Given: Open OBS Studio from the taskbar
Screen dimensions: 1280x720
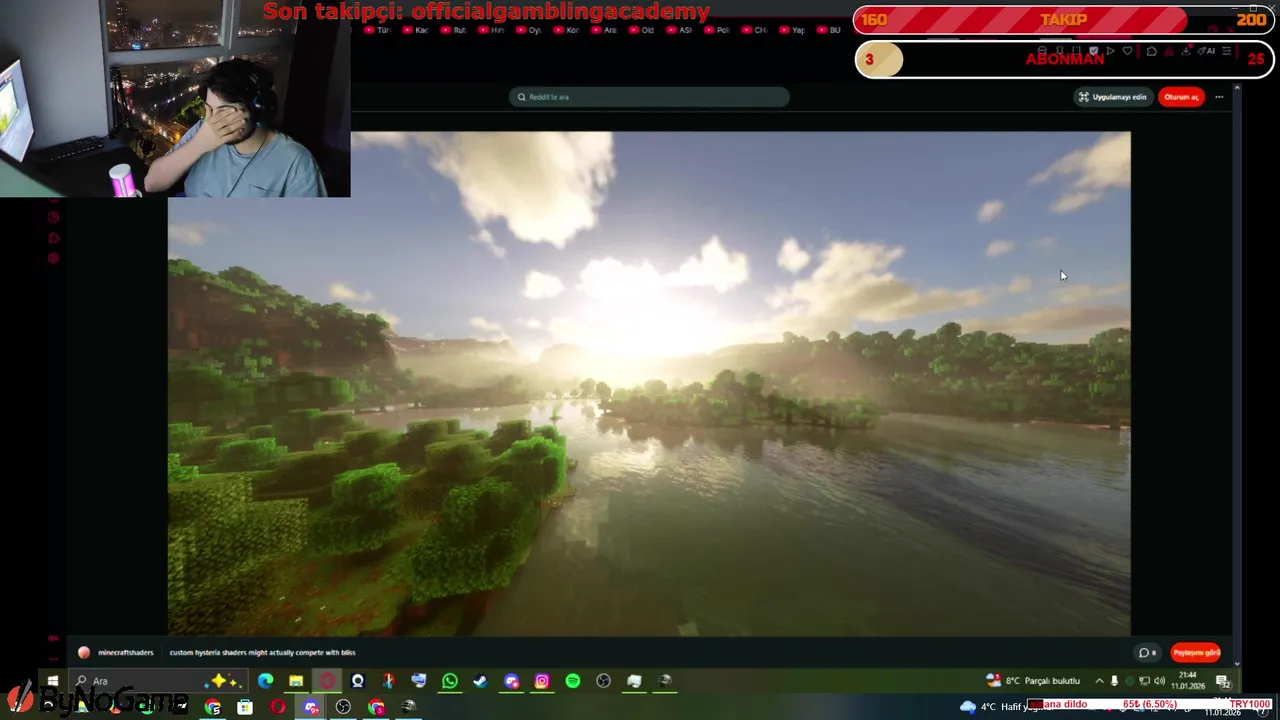Looking at the screenshot, I should pos(603,681).
